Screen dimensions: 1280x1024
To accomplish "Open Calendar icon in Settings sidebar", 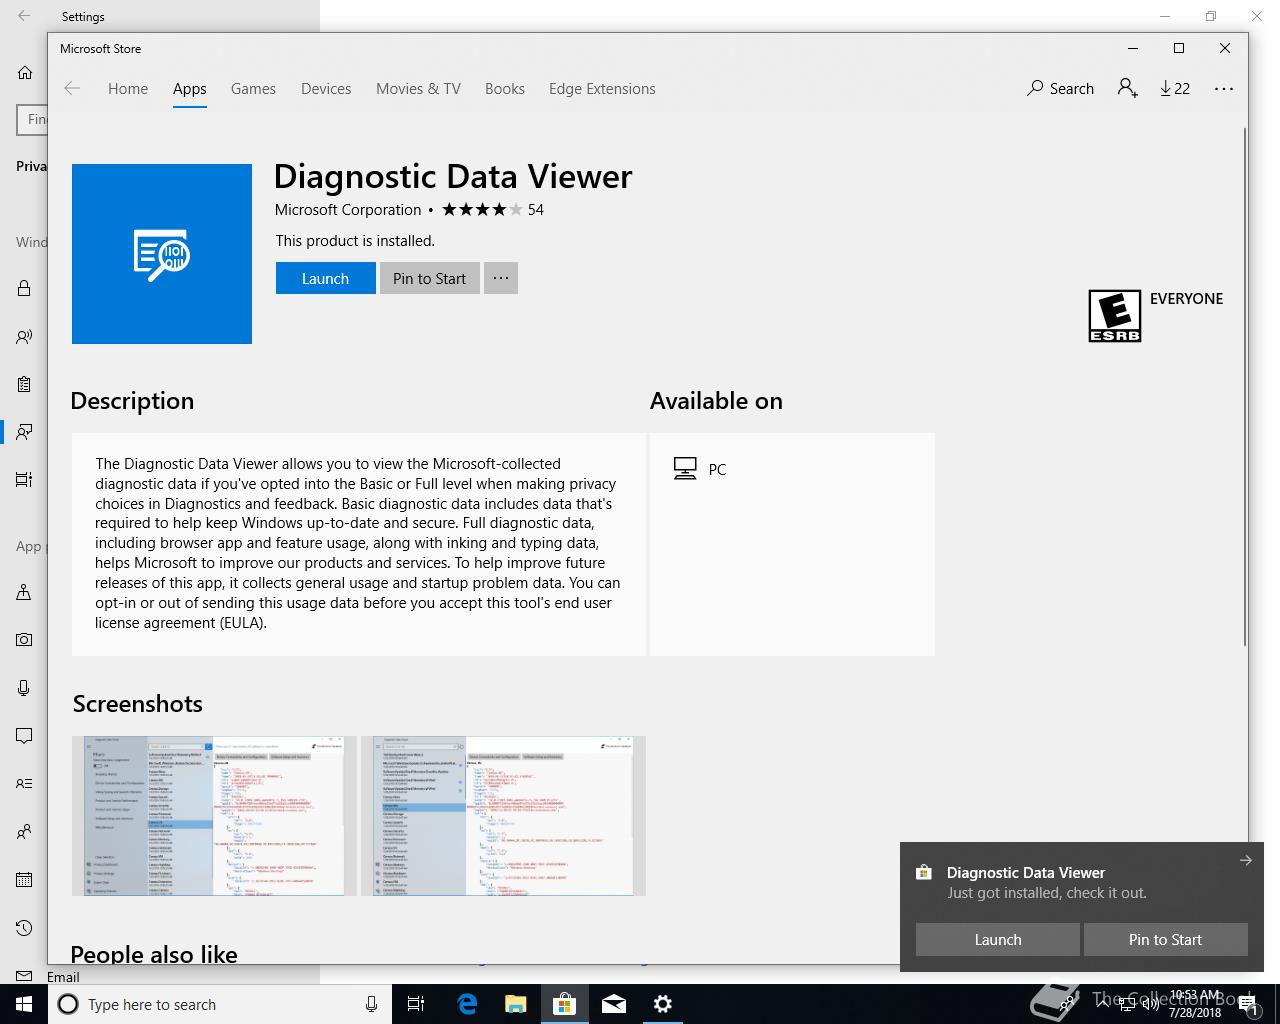I will coord(24,880).
